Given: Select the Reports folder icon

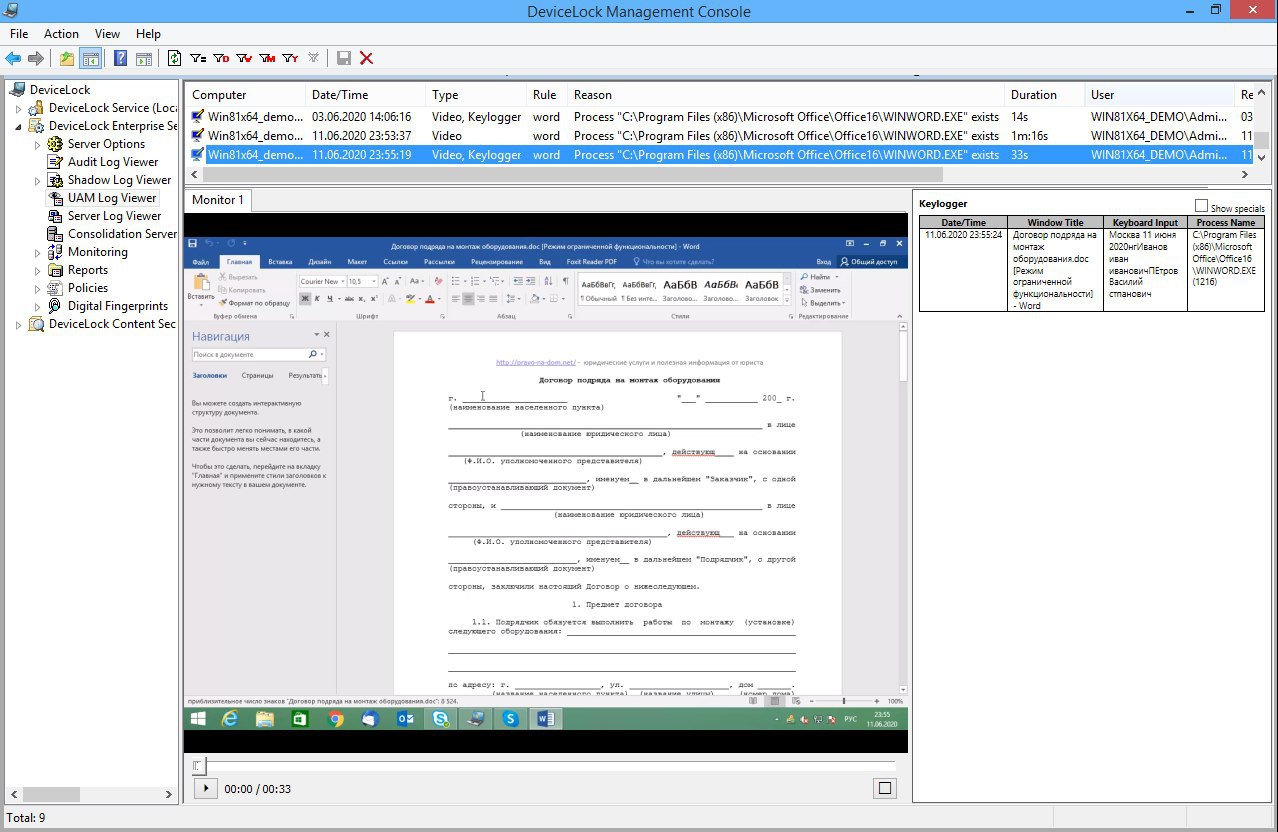Looking at the screenshot, I should pos(56,270).
